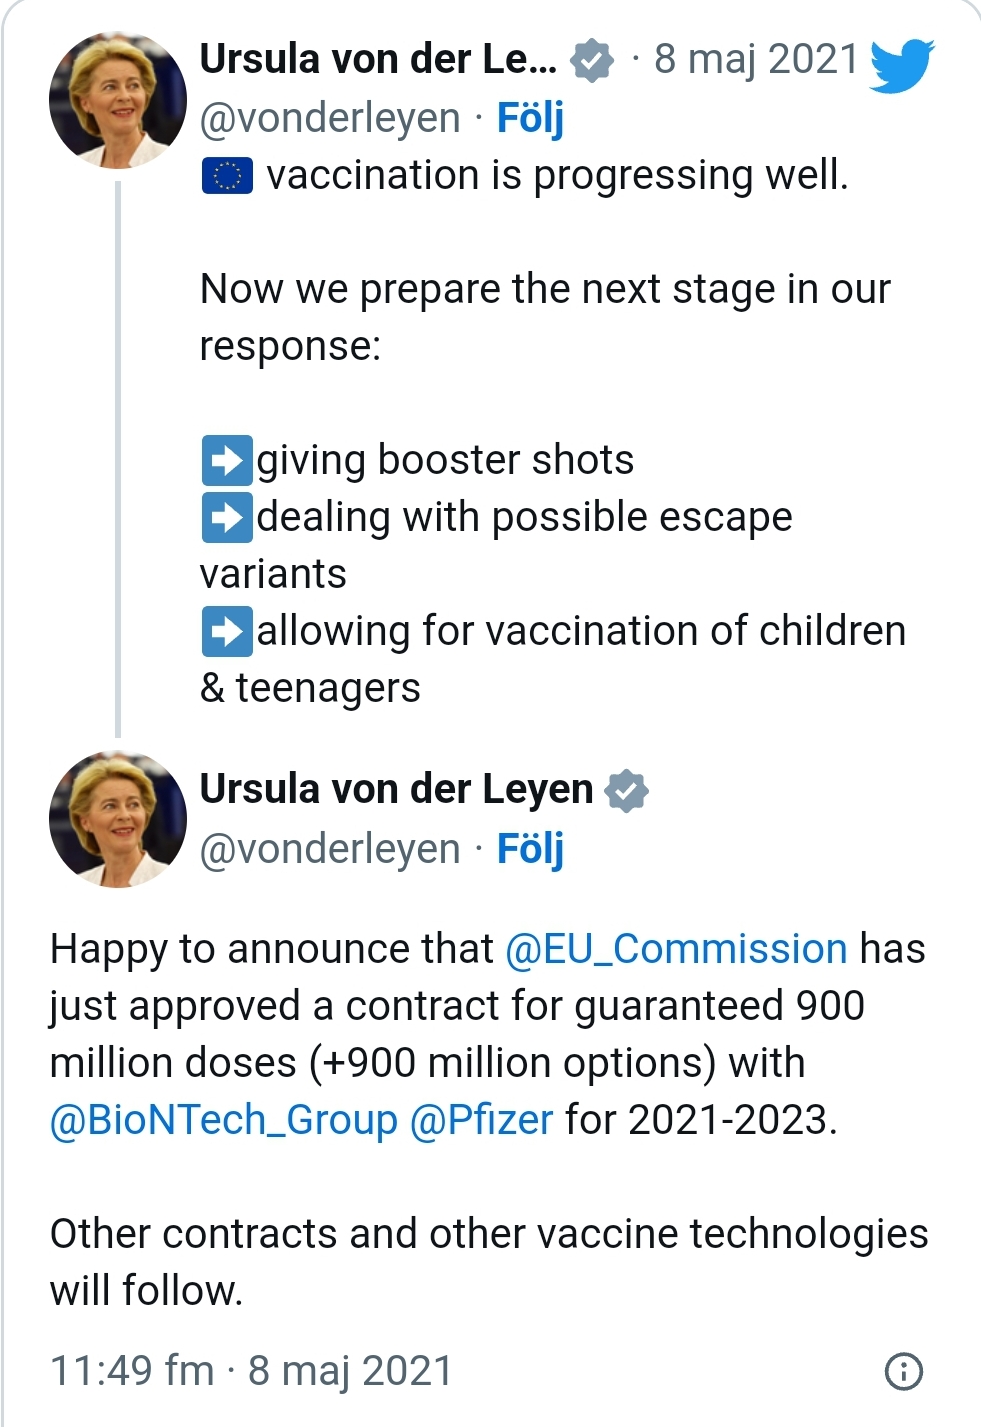
Task: Click the @vonderleyen handle in first tweet
Action: click(330, 119)
